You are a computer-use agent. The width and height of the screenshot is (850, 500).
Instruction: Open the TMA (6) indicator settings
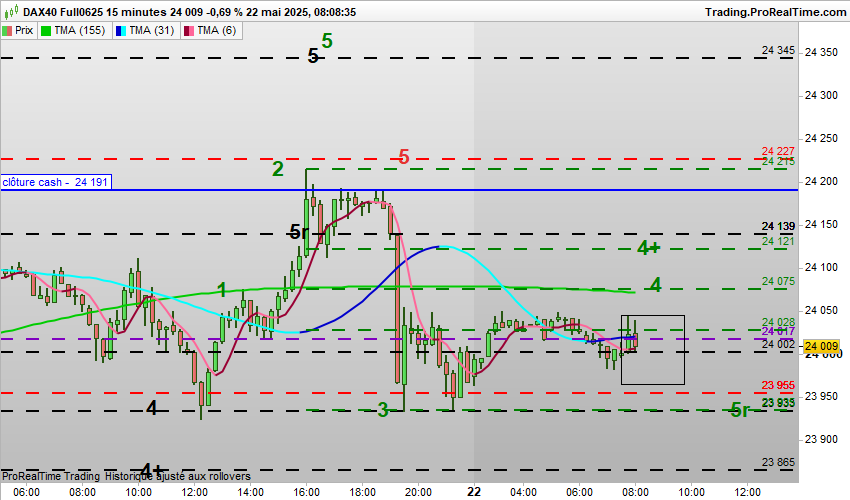point(211,31)
